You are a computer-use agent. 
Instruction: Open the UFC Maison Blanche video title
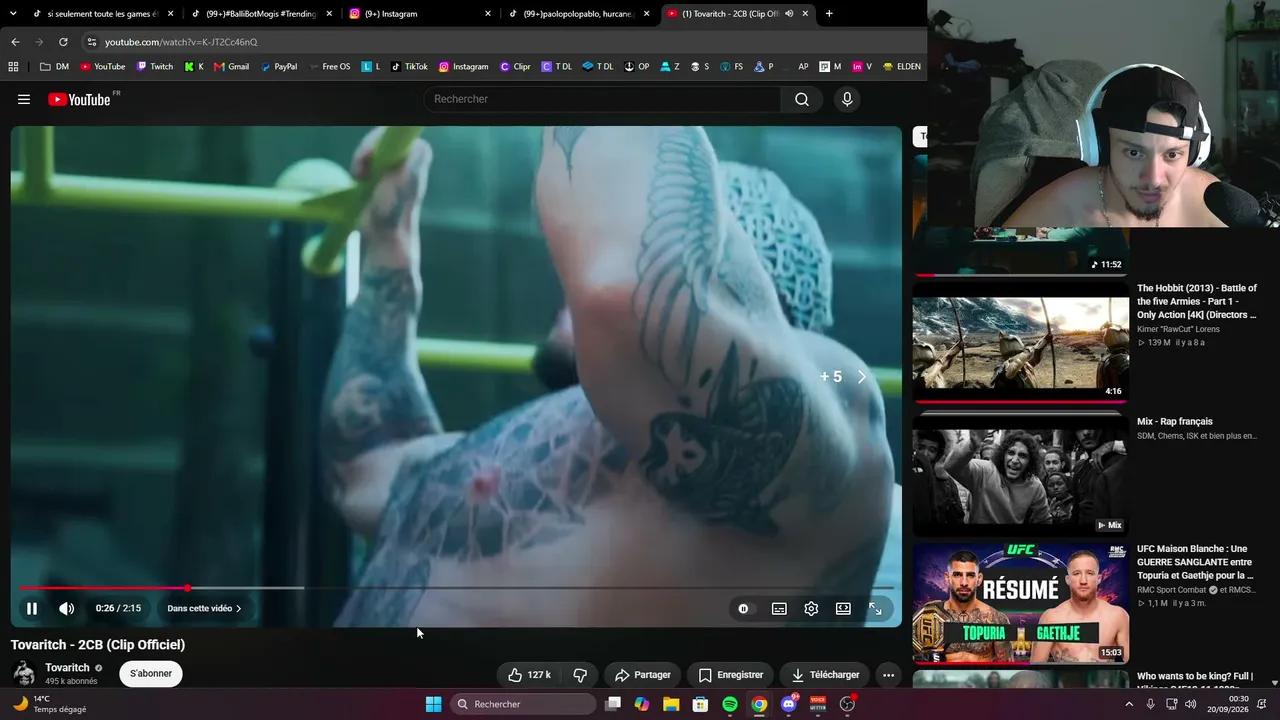click(x=1197, y=562)
